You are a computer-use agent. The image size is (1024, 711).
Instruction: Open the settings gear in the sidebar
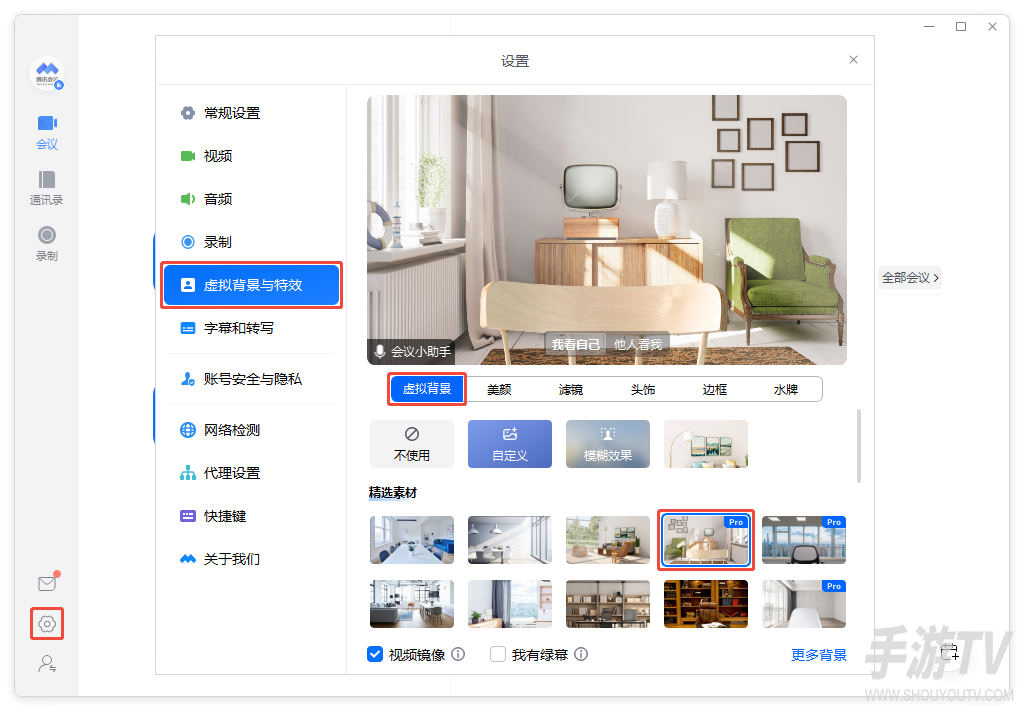[47, 624]
